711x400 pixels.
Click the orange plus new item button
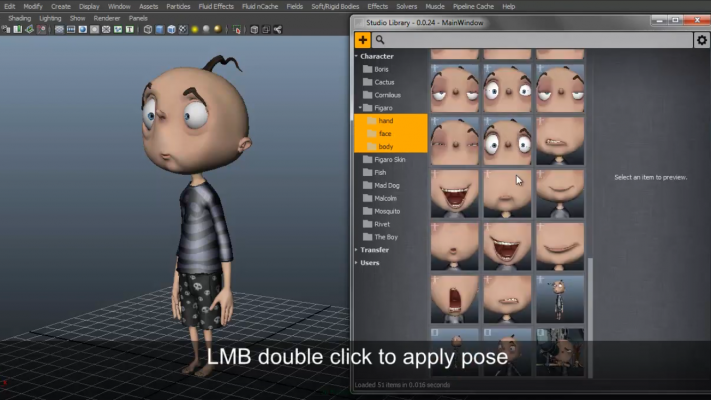pyautogui.click(x=363, y=40)
